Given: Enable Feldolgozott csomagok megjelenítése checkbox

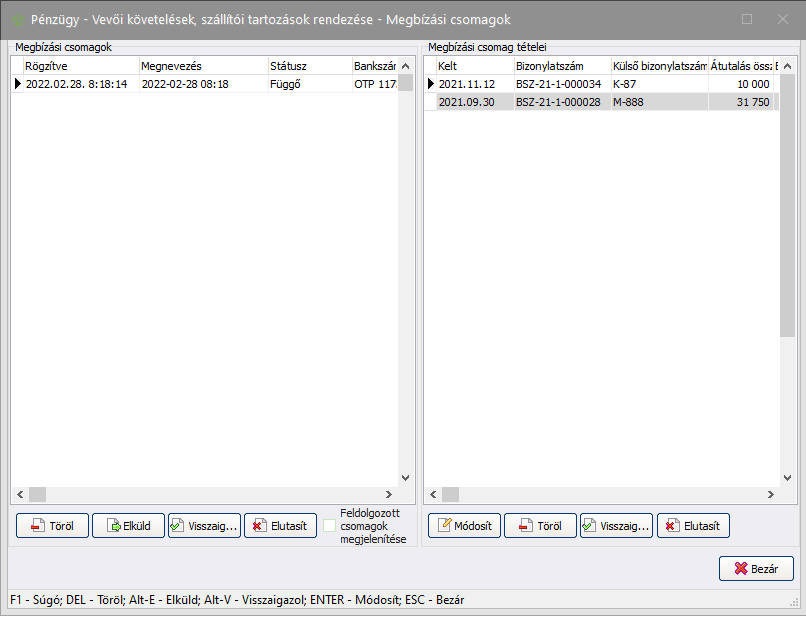Looking at the screenshot, I should (330, 526).
